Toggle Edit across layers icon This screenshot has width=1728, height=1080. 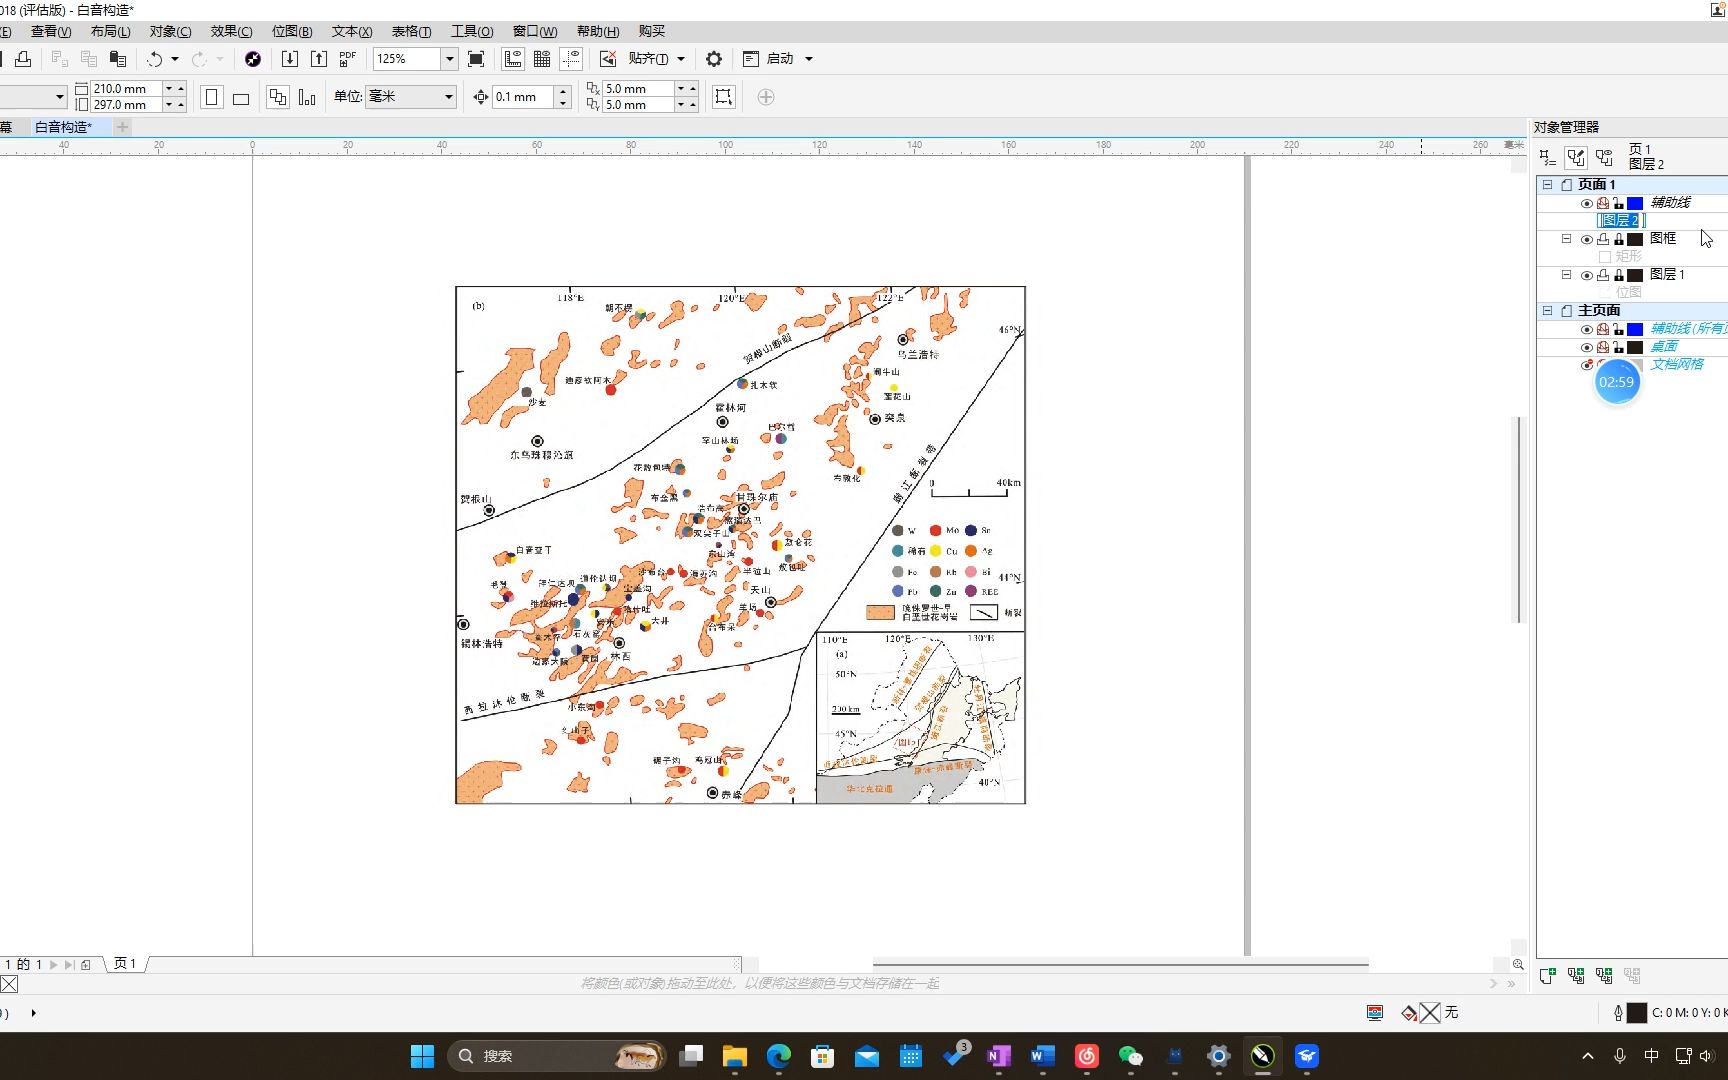(1576, 158)
